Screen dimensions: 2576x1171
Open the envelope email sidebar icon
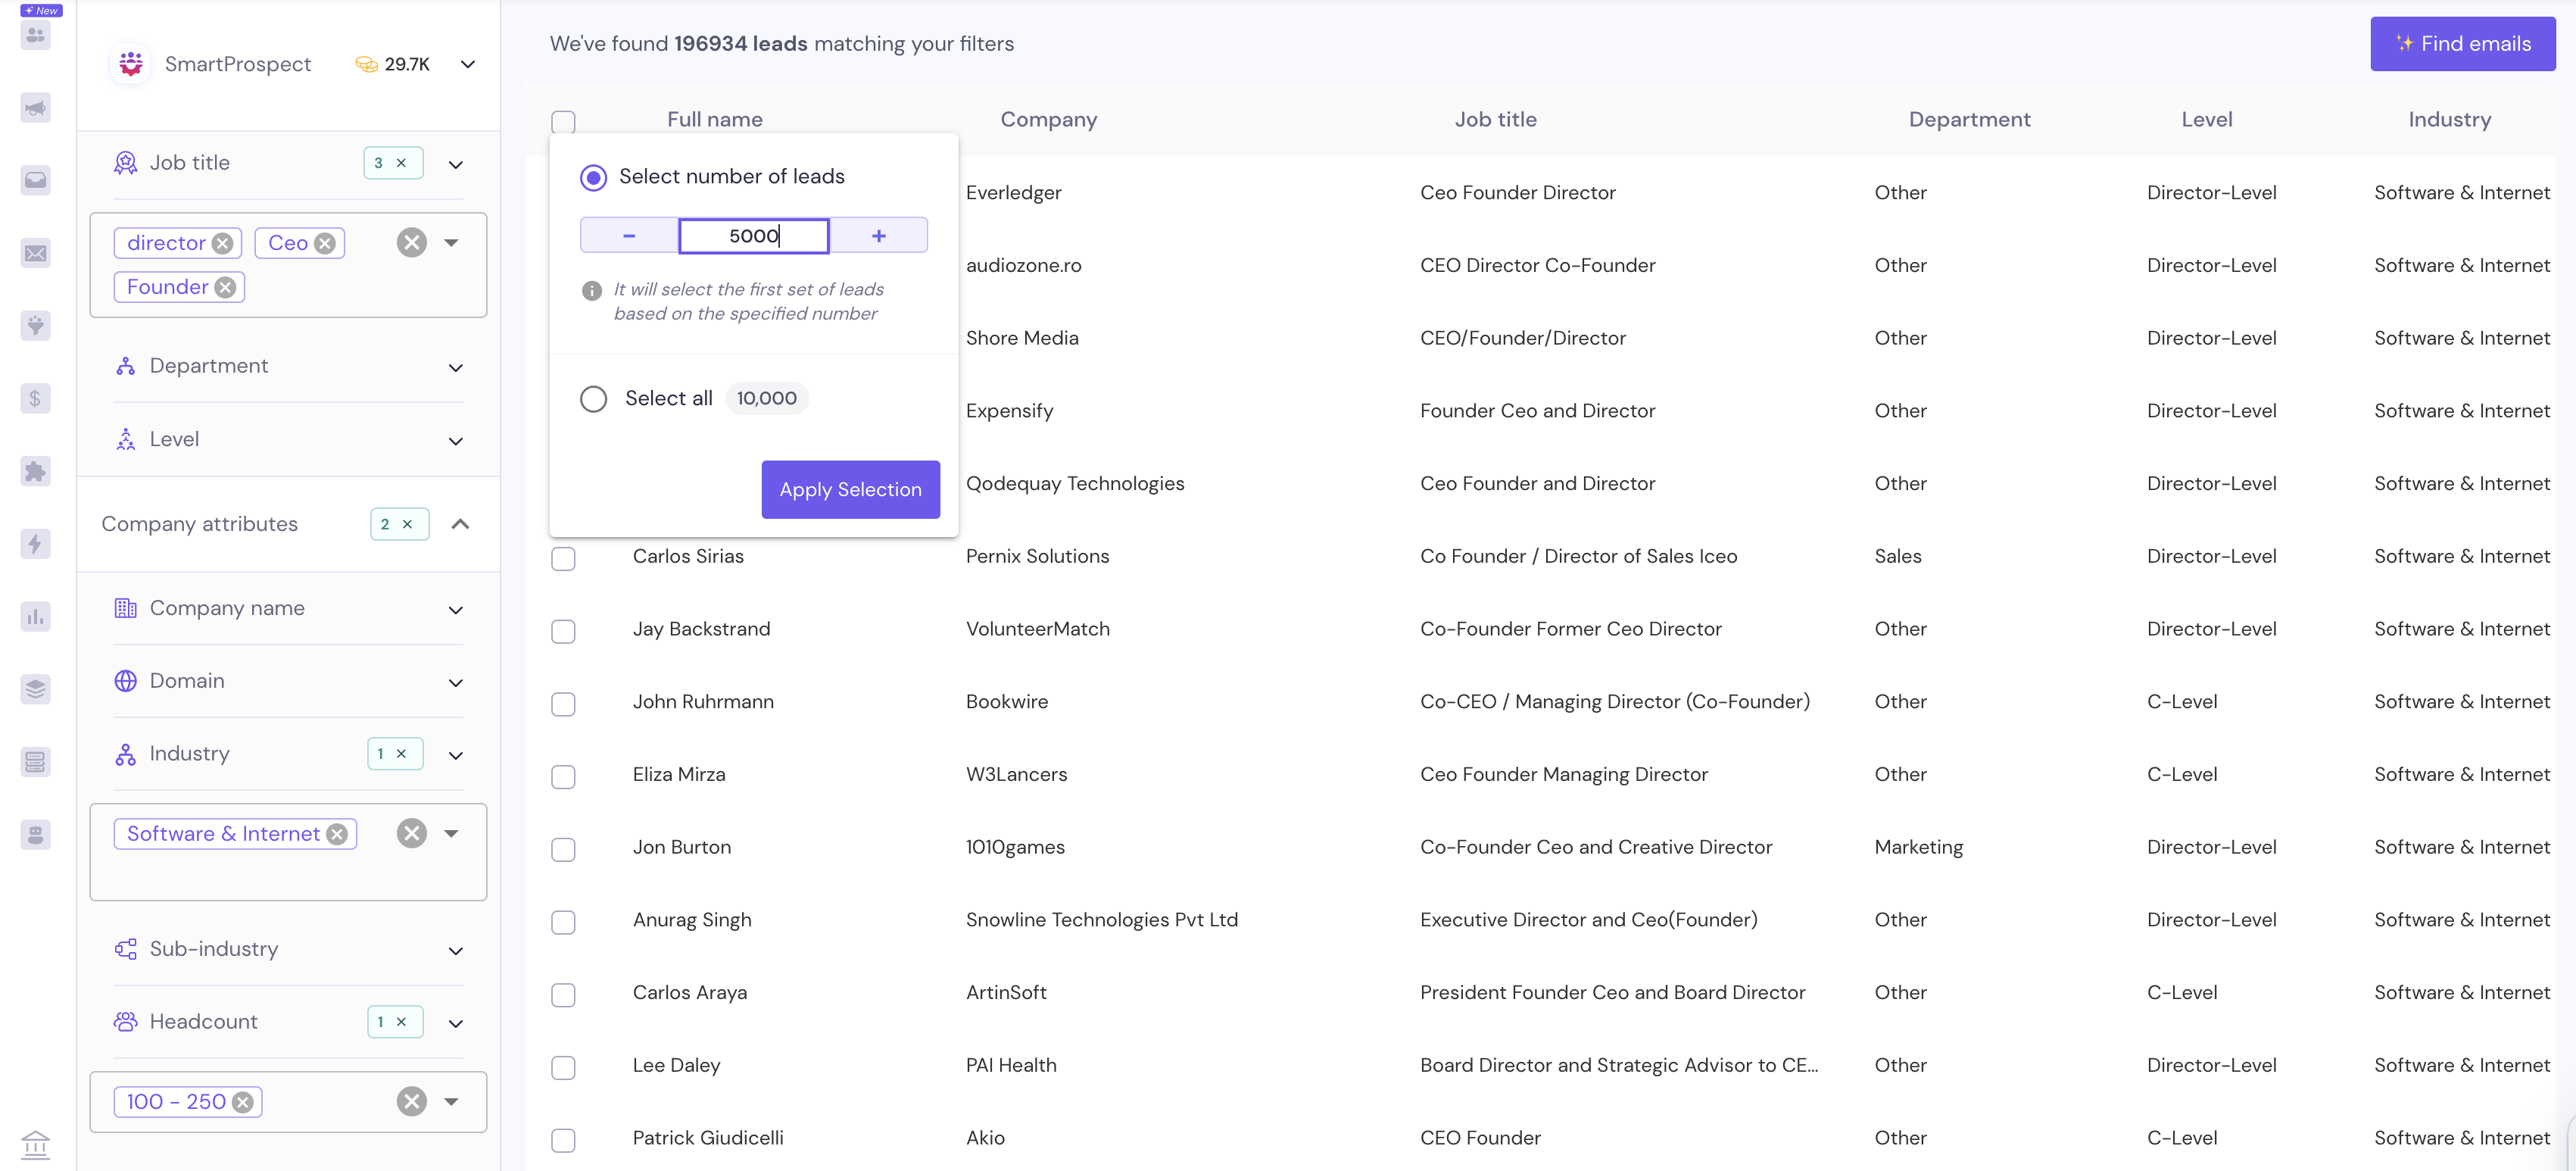[x=36, y=253]
